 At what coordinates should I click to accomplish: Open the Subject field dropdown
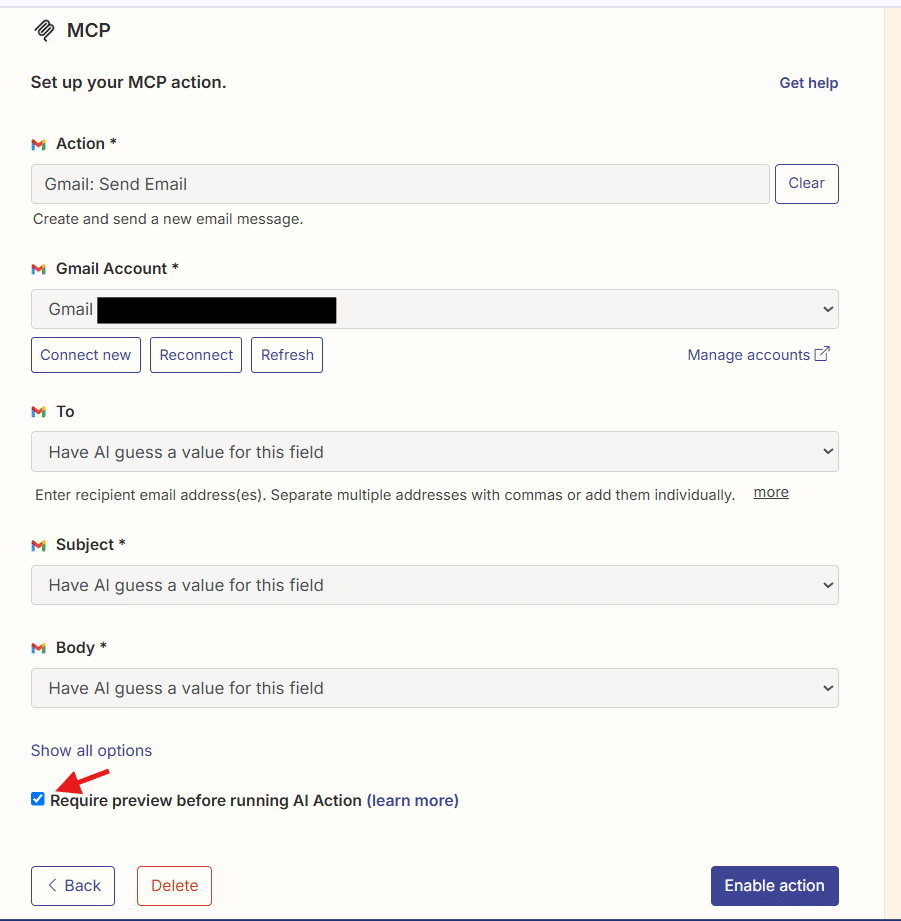pyautogui.click(x=435, y=585)
